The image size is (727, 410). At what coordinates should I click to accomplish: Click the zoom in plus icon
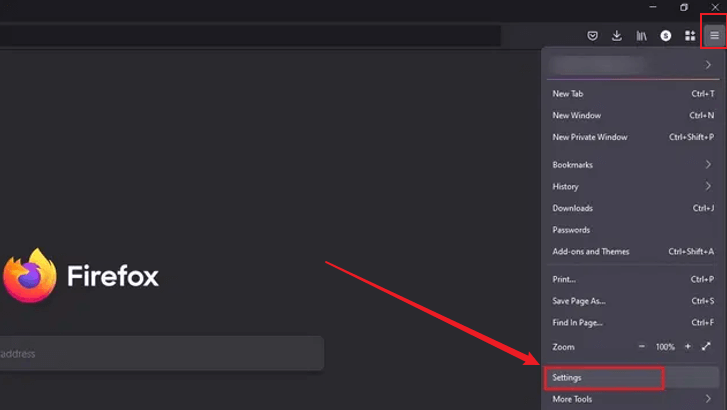(x=688, y=346)
